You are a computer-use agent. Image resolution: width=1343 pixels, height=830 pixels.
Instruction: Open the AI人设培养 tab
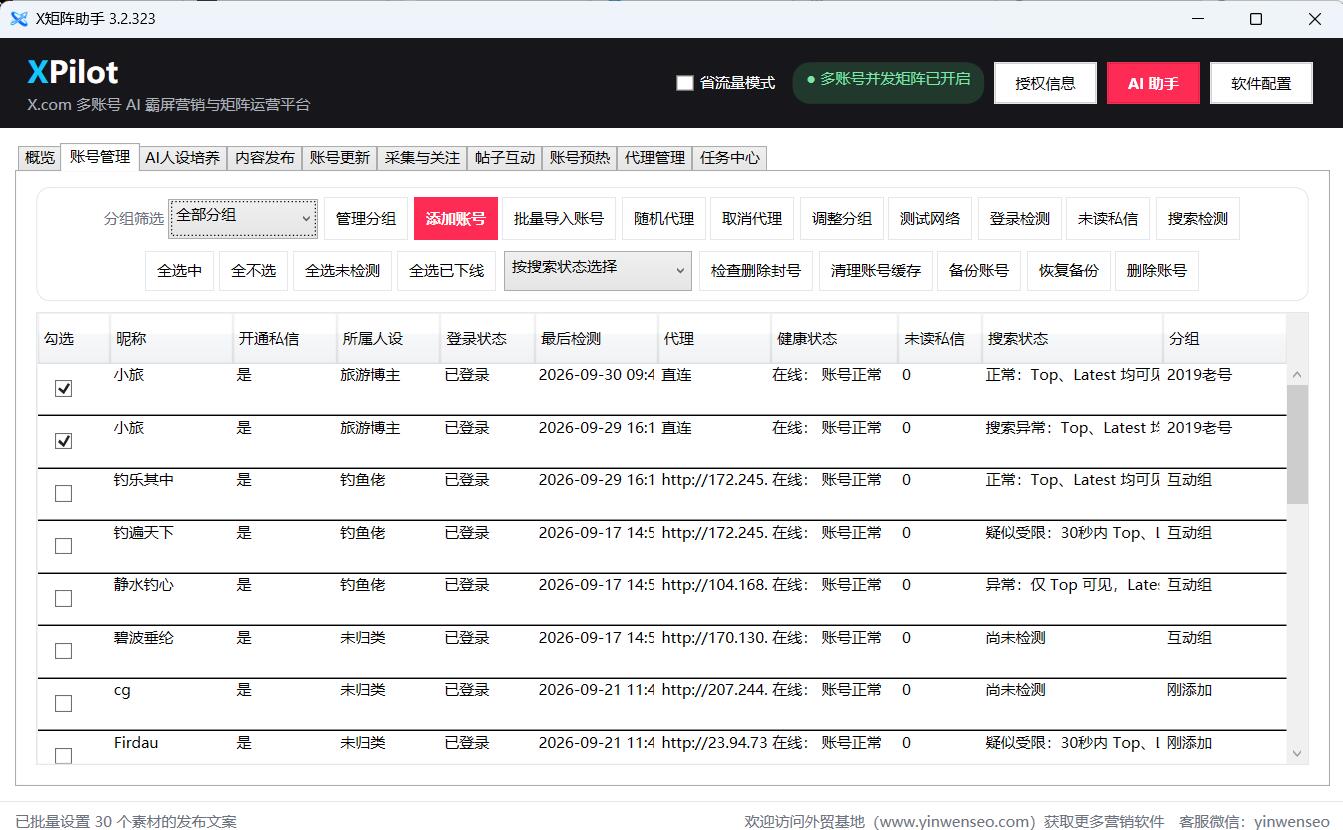[183, 158]
